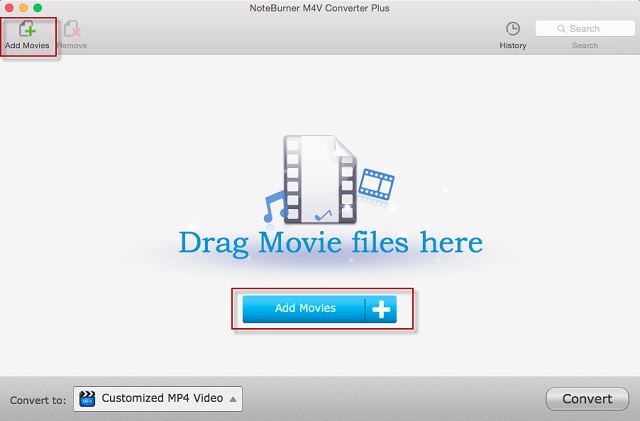This screenshot has height=421, width=640.
Task: Minimize the window with the yellow button
Action: 23,7
